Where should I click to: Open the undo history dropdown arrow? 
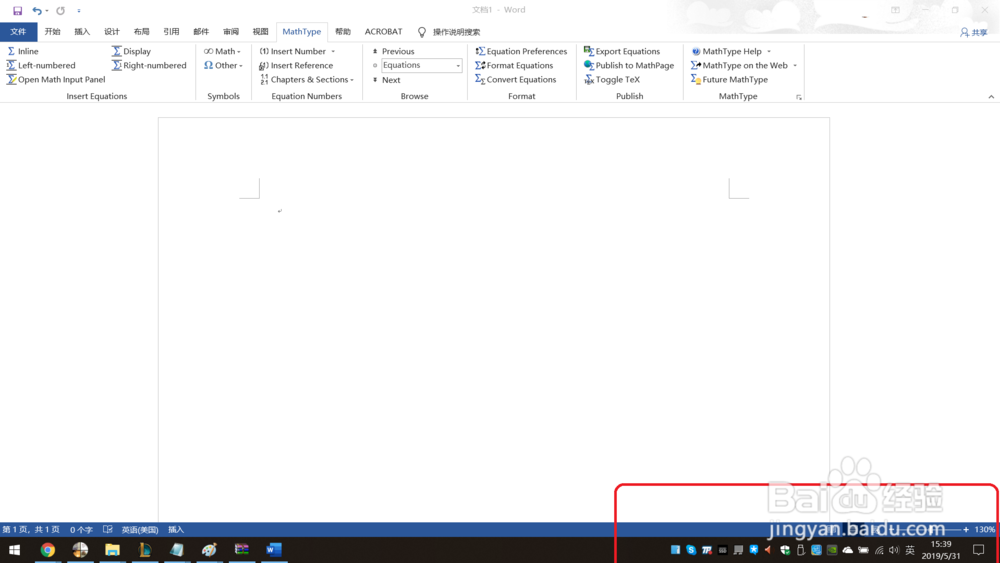[x=47, y=10]
